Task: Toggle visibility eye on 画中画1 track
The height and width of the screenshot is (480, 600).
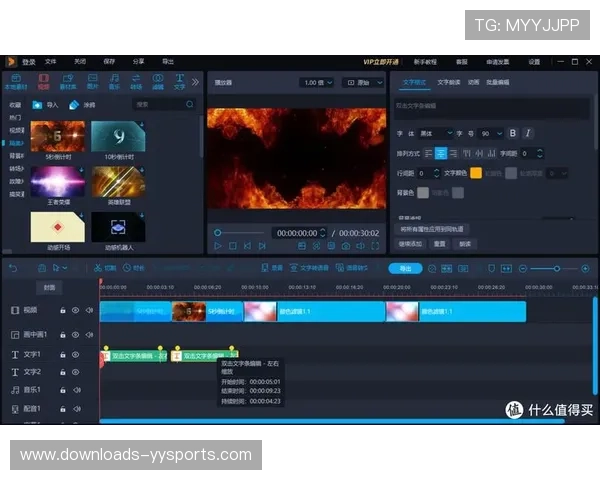Action: click(x=75, y=334)
